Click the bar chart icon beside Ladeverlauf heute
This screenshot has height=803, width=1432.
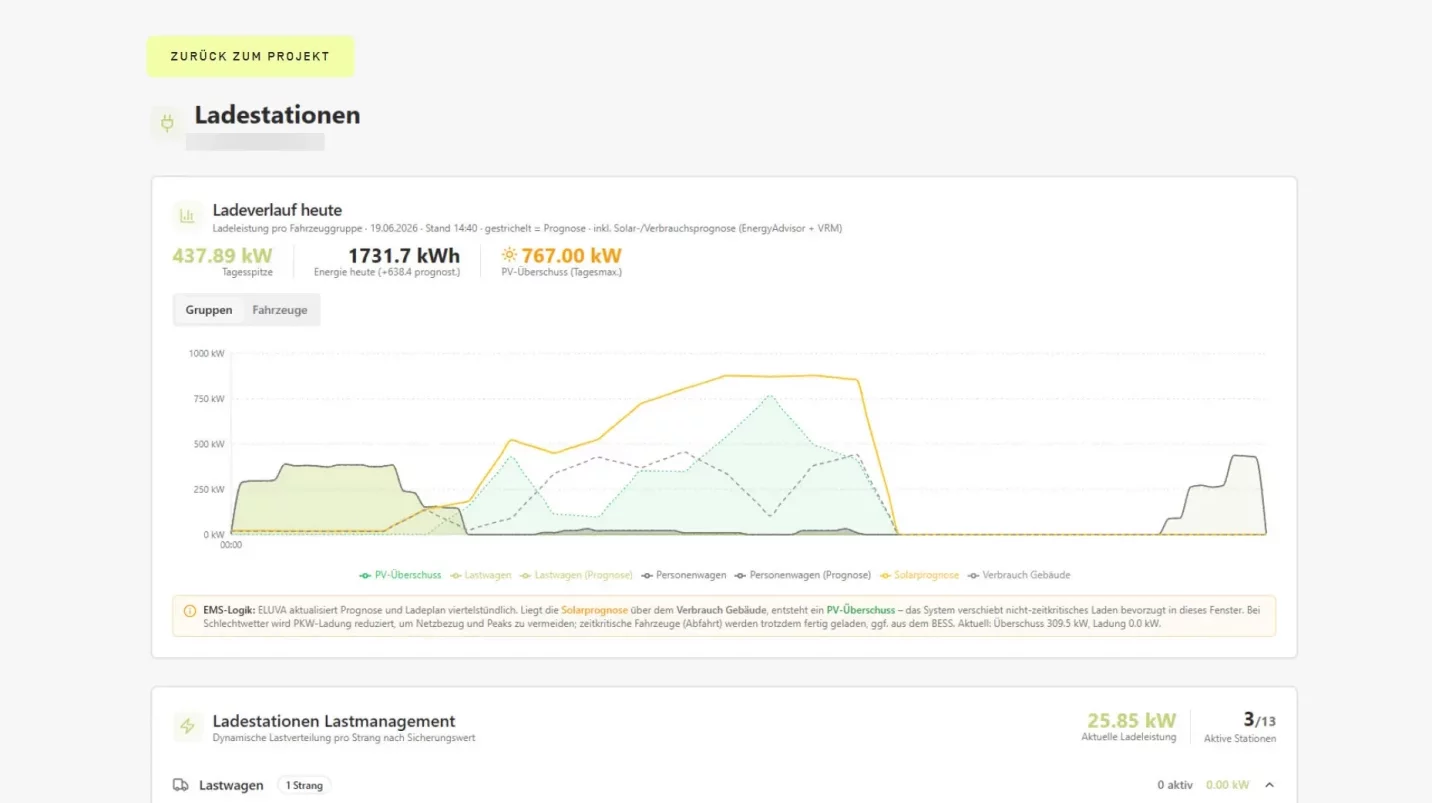(187, 215)
